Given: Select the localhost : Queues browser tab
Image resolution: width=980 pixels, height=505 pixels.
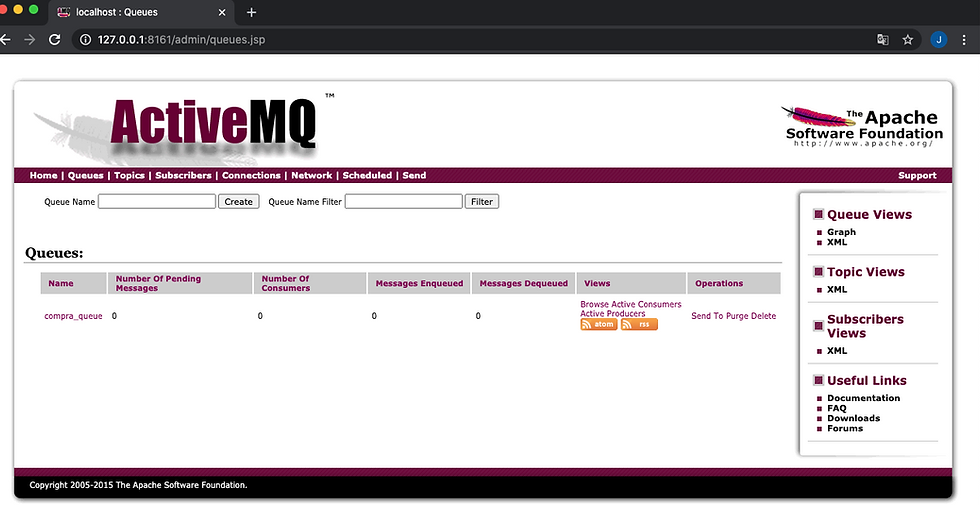Looking at the screenshot, I should [x=141, y=12].
